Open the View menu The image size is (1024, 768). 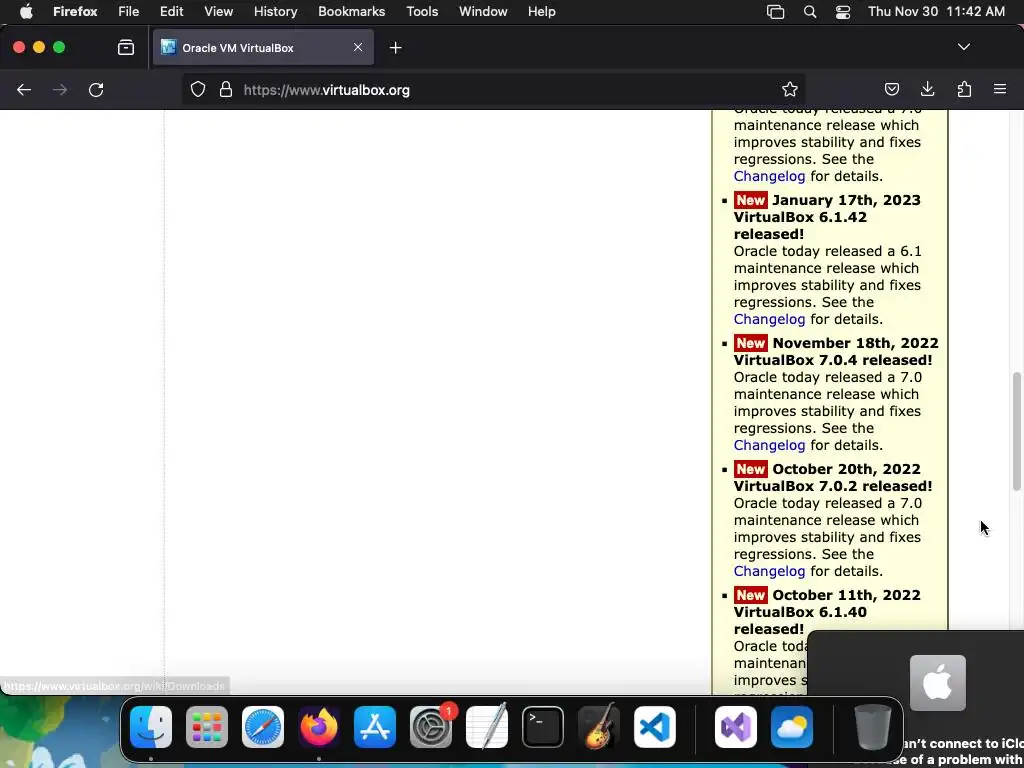point(218,12)
